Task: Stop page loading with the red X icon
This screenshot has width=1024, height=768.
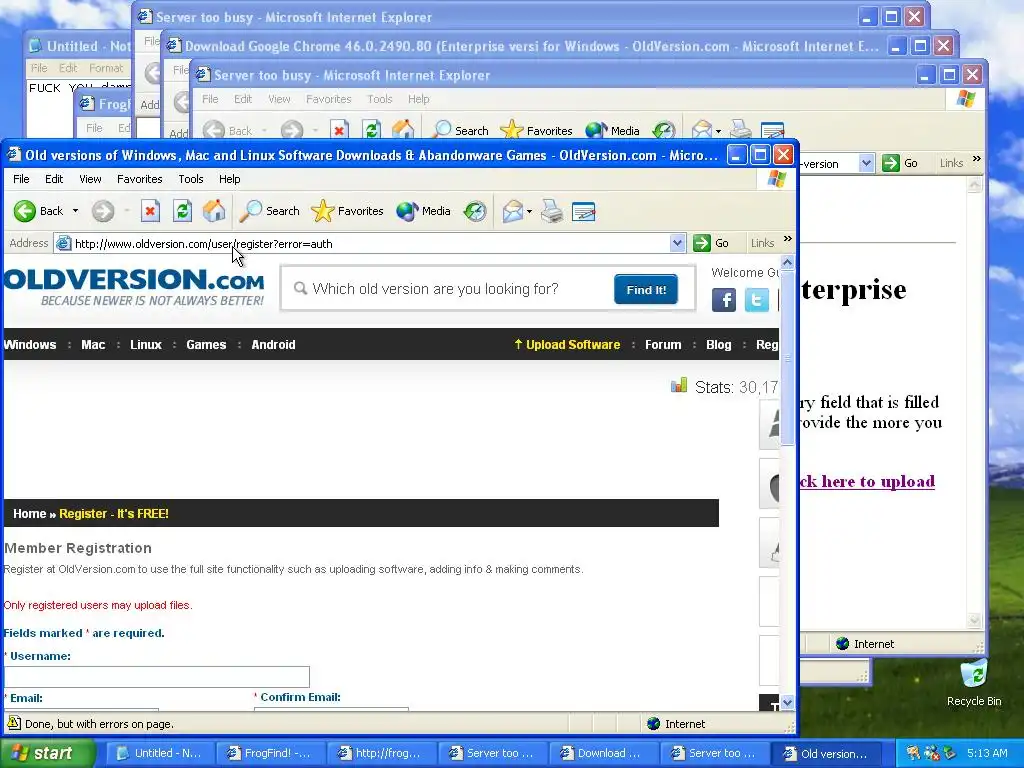Action: (150, 211)
